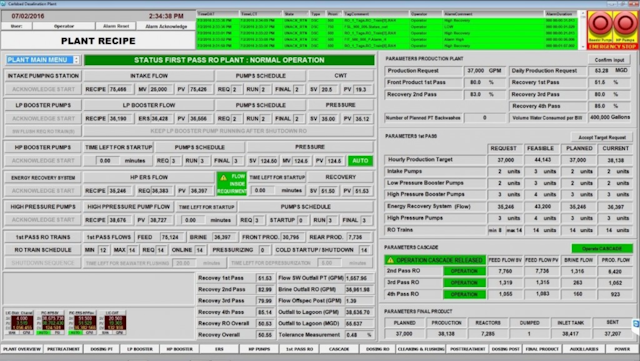The image size is (640, 361).
Task: Go to the PLANT OVERVIEW screen tab
Action: tap(22, 349)
